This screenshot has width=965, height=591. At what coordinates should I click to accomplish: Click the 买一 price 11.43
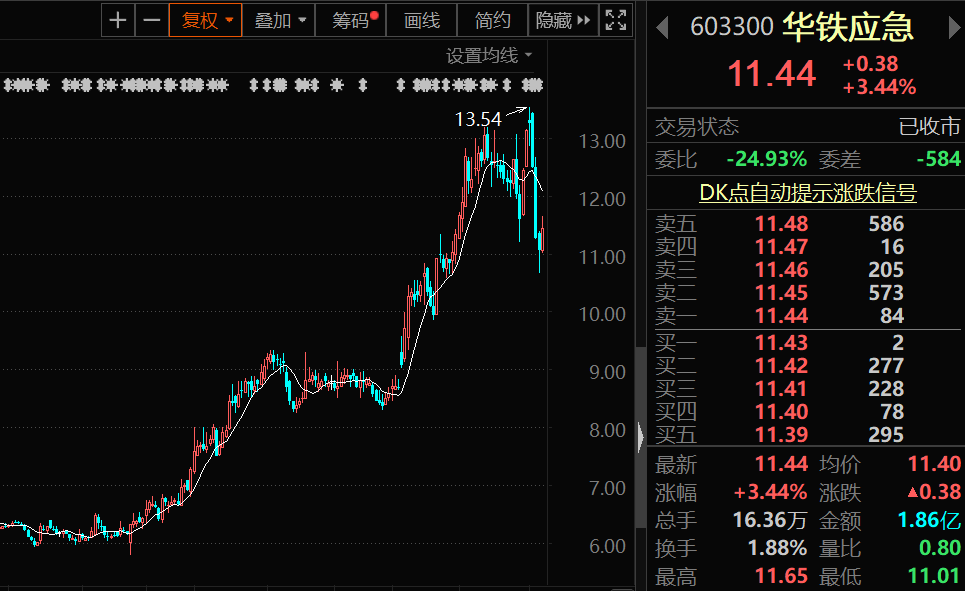pyautogui.click(x=781, y=343)
